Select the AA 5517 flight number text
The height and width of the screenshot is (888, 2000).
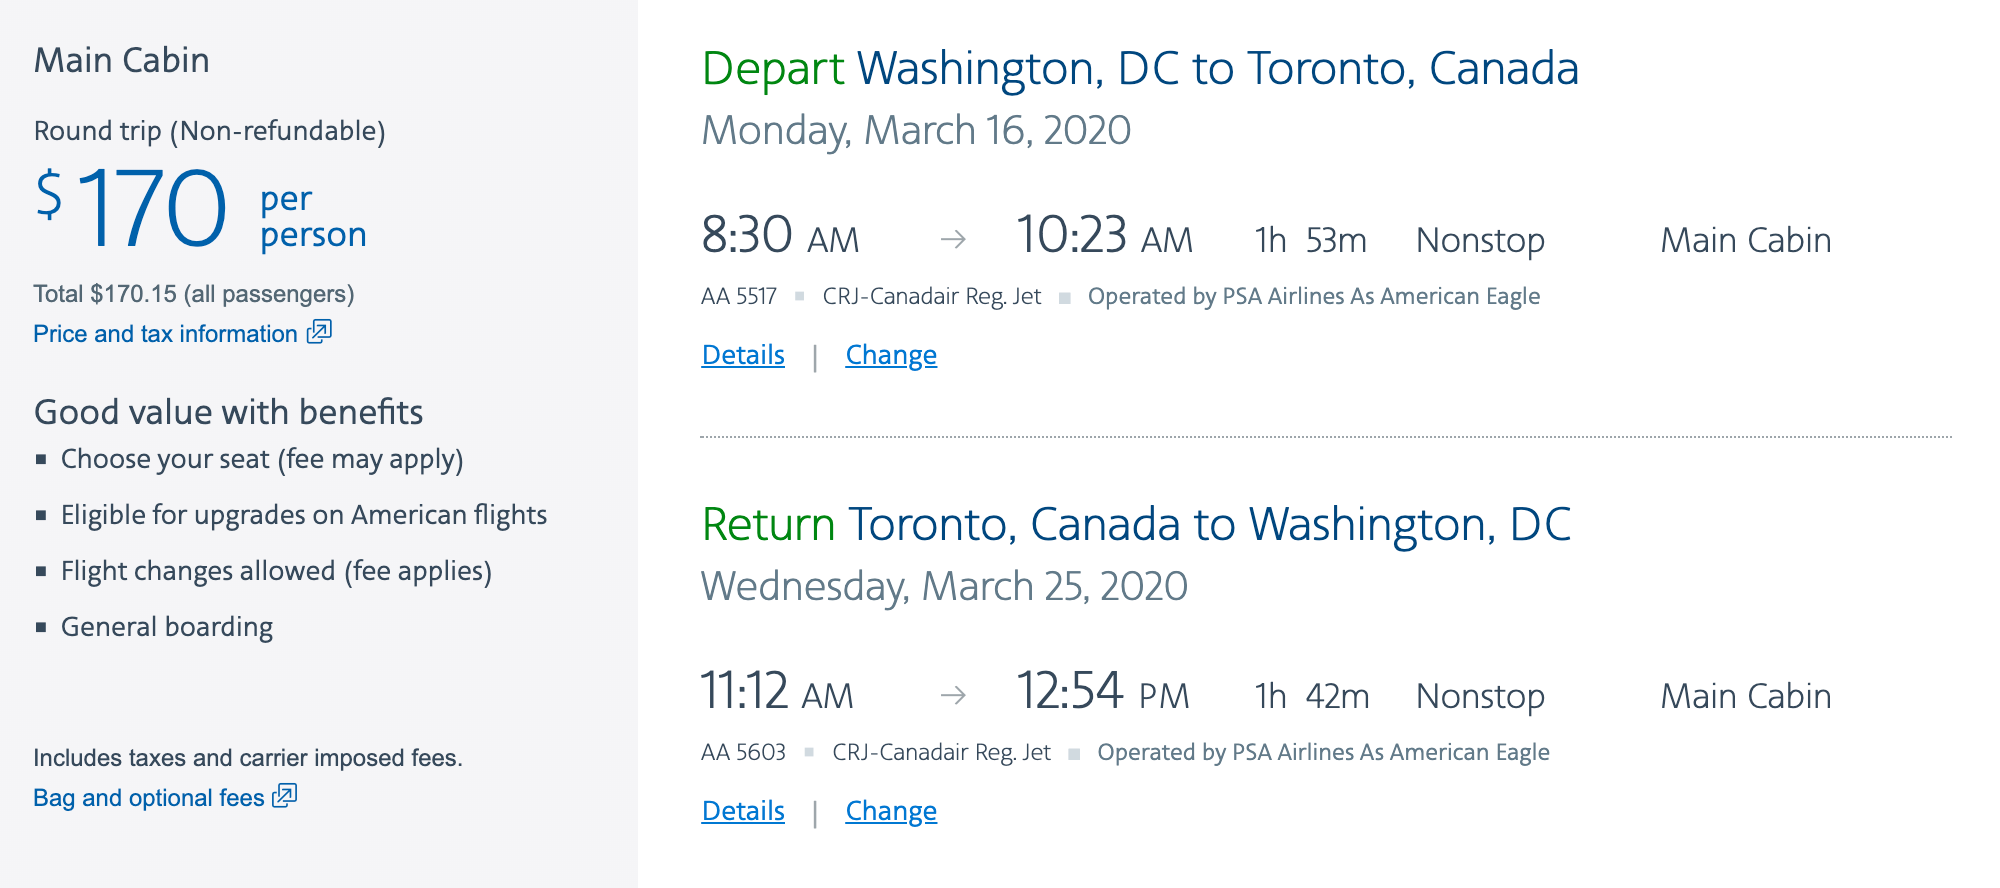(739, 297)
